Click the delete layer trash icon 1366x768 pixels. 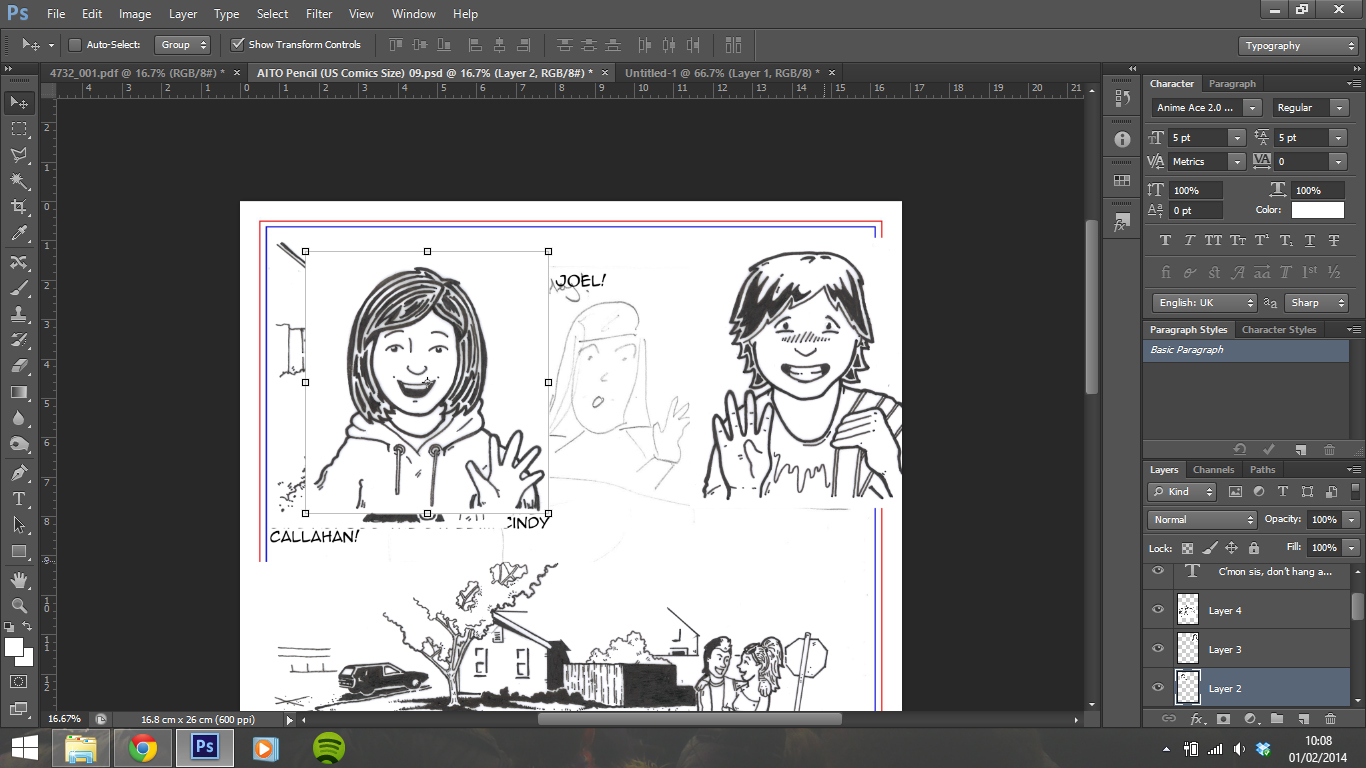(1330, 719)
